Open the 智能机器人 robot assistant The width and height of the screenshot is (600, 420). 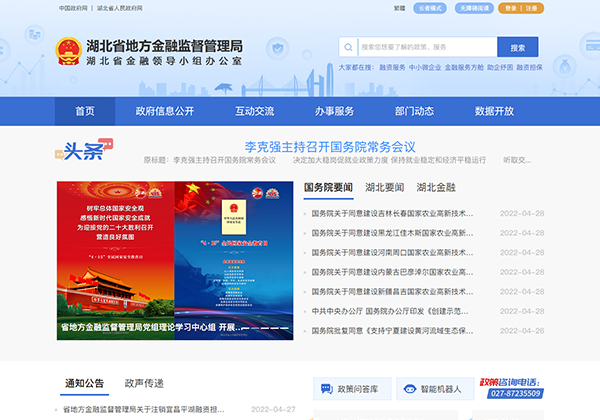tap(432, 389)
